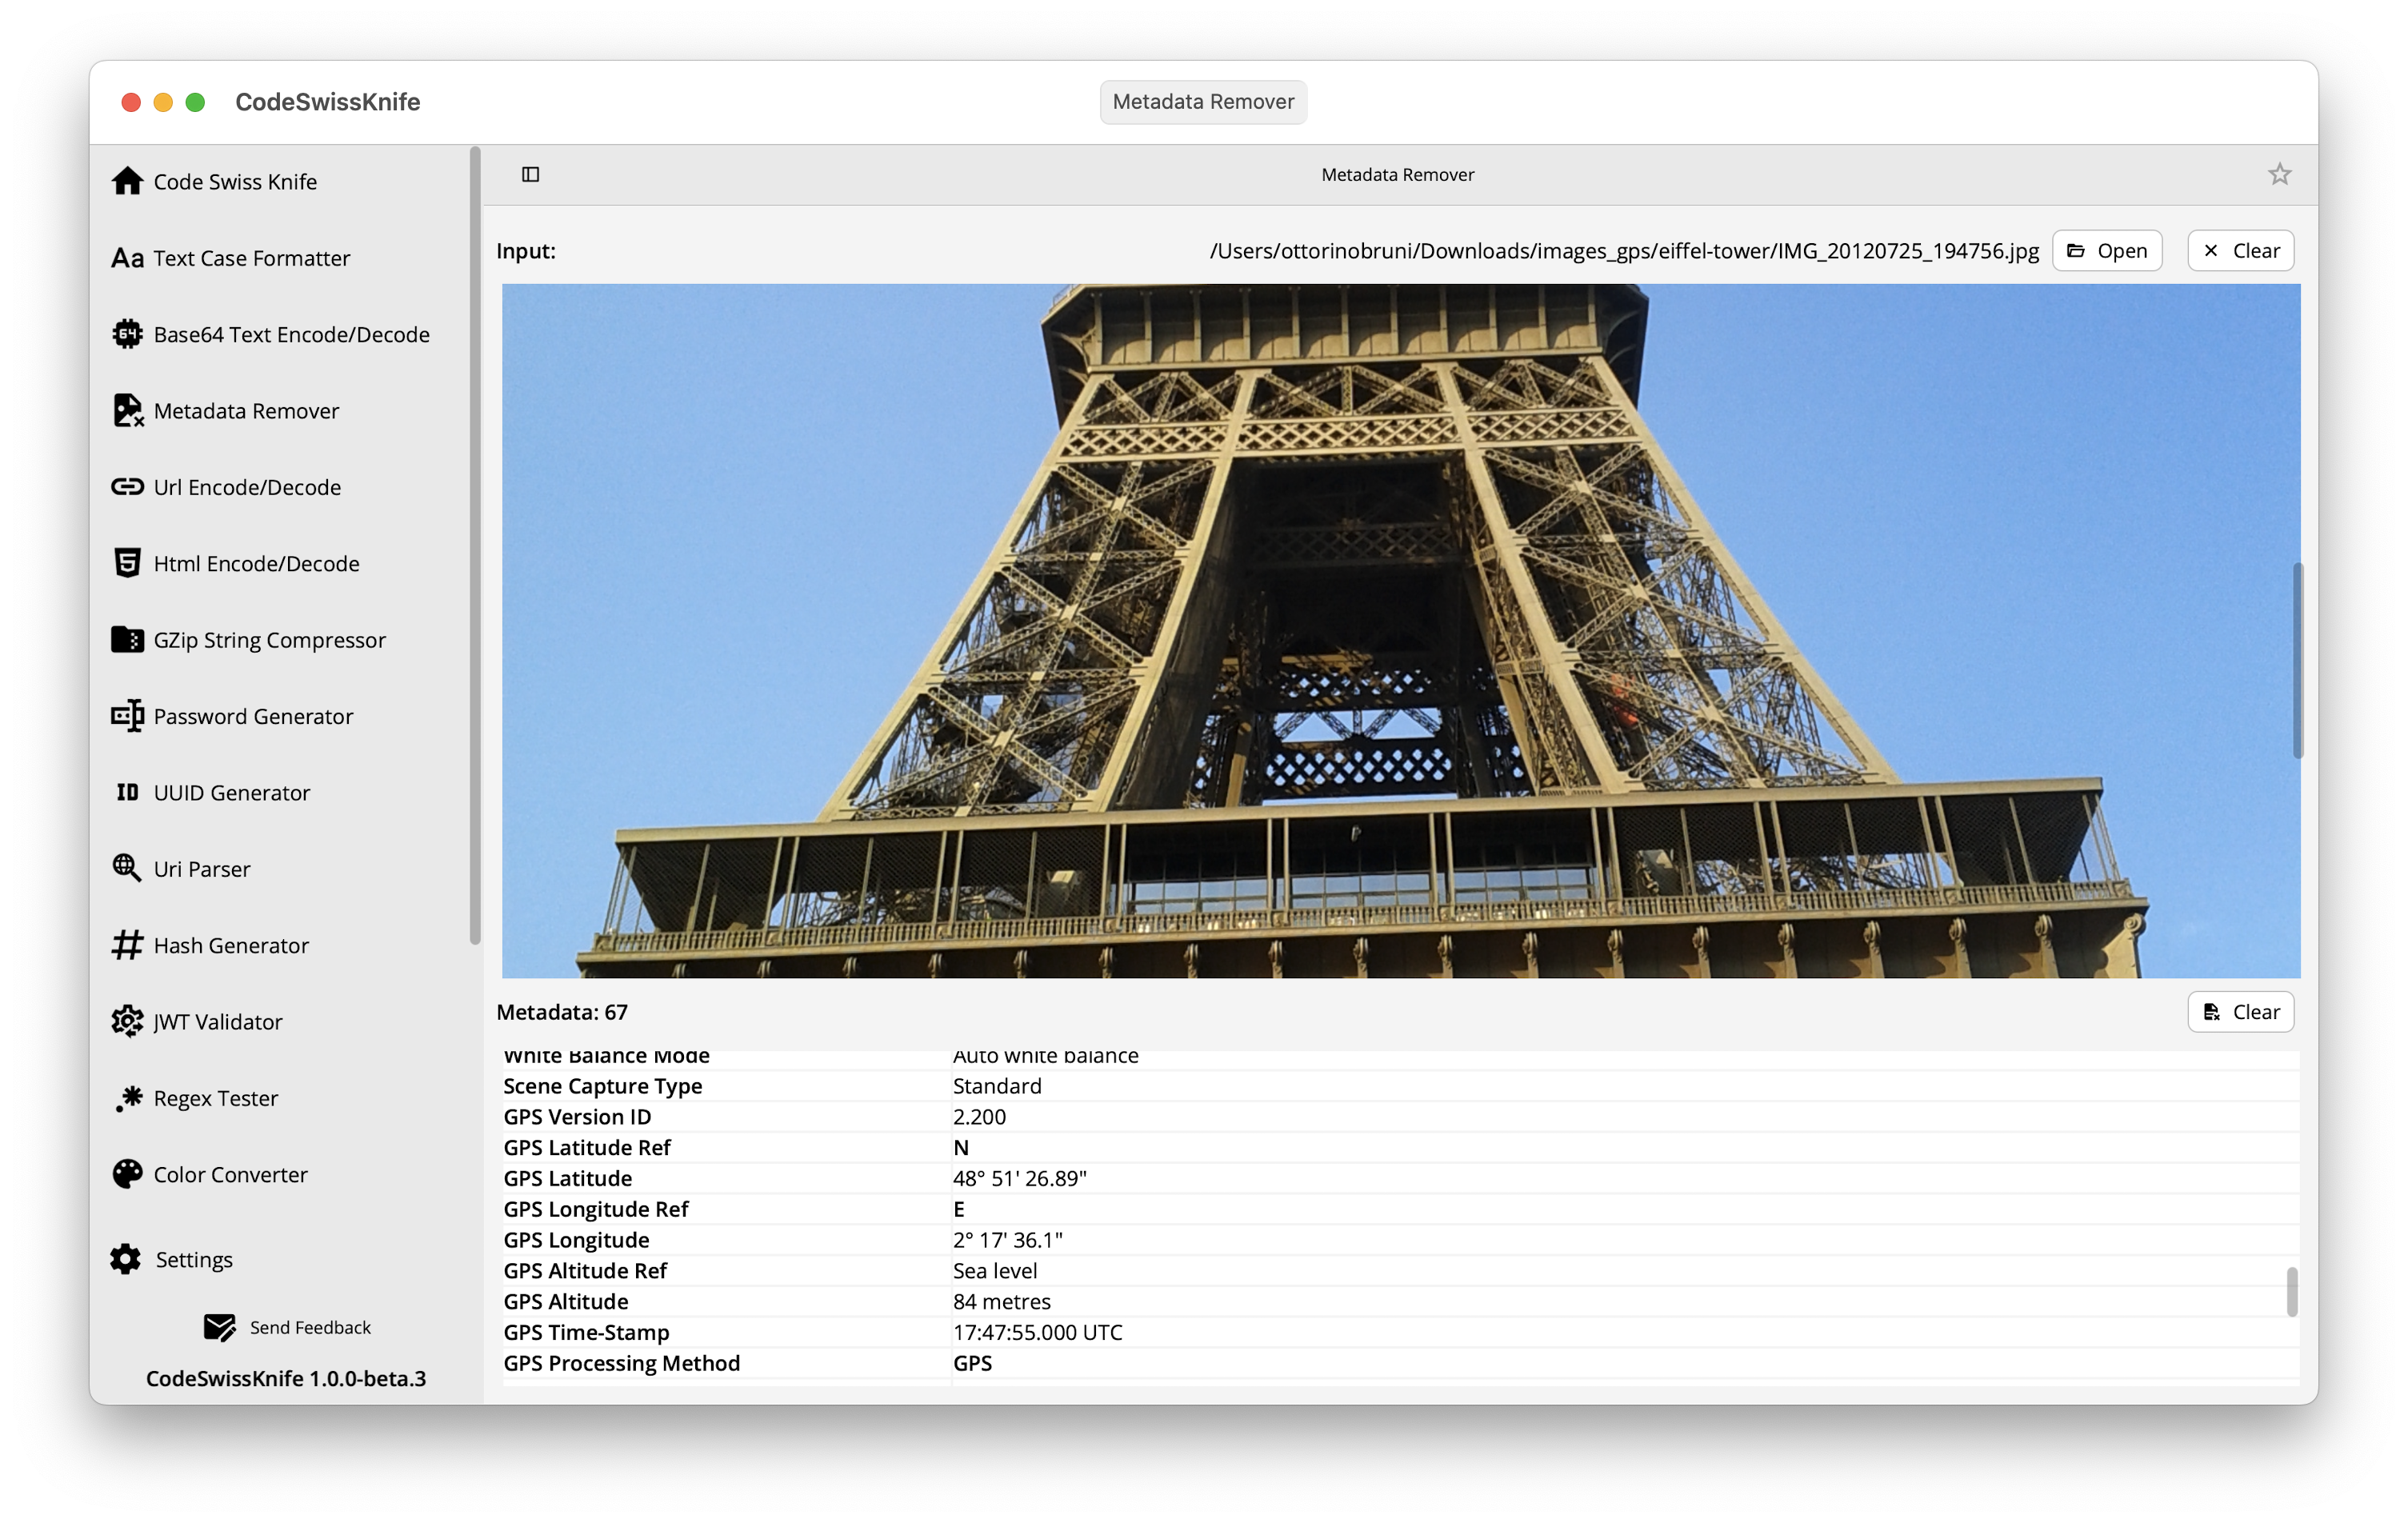
Task: Click the main content vertical scrollbar
Action: point(2298,660)
